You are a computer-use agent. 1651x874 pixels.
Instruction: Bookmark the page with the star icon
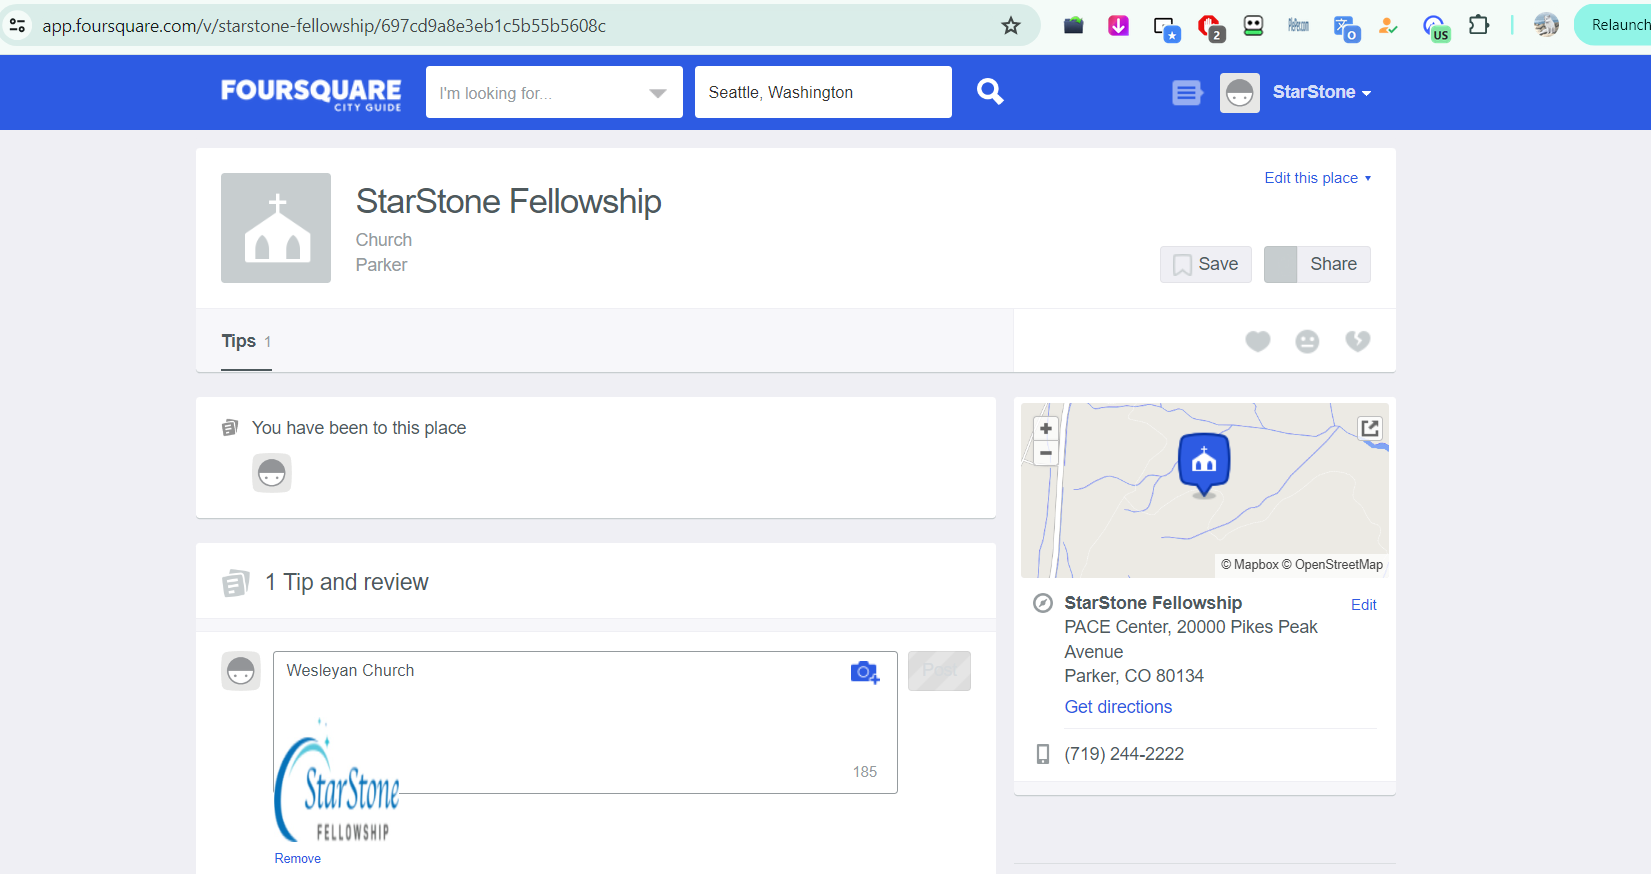[x=1011, y=25]
